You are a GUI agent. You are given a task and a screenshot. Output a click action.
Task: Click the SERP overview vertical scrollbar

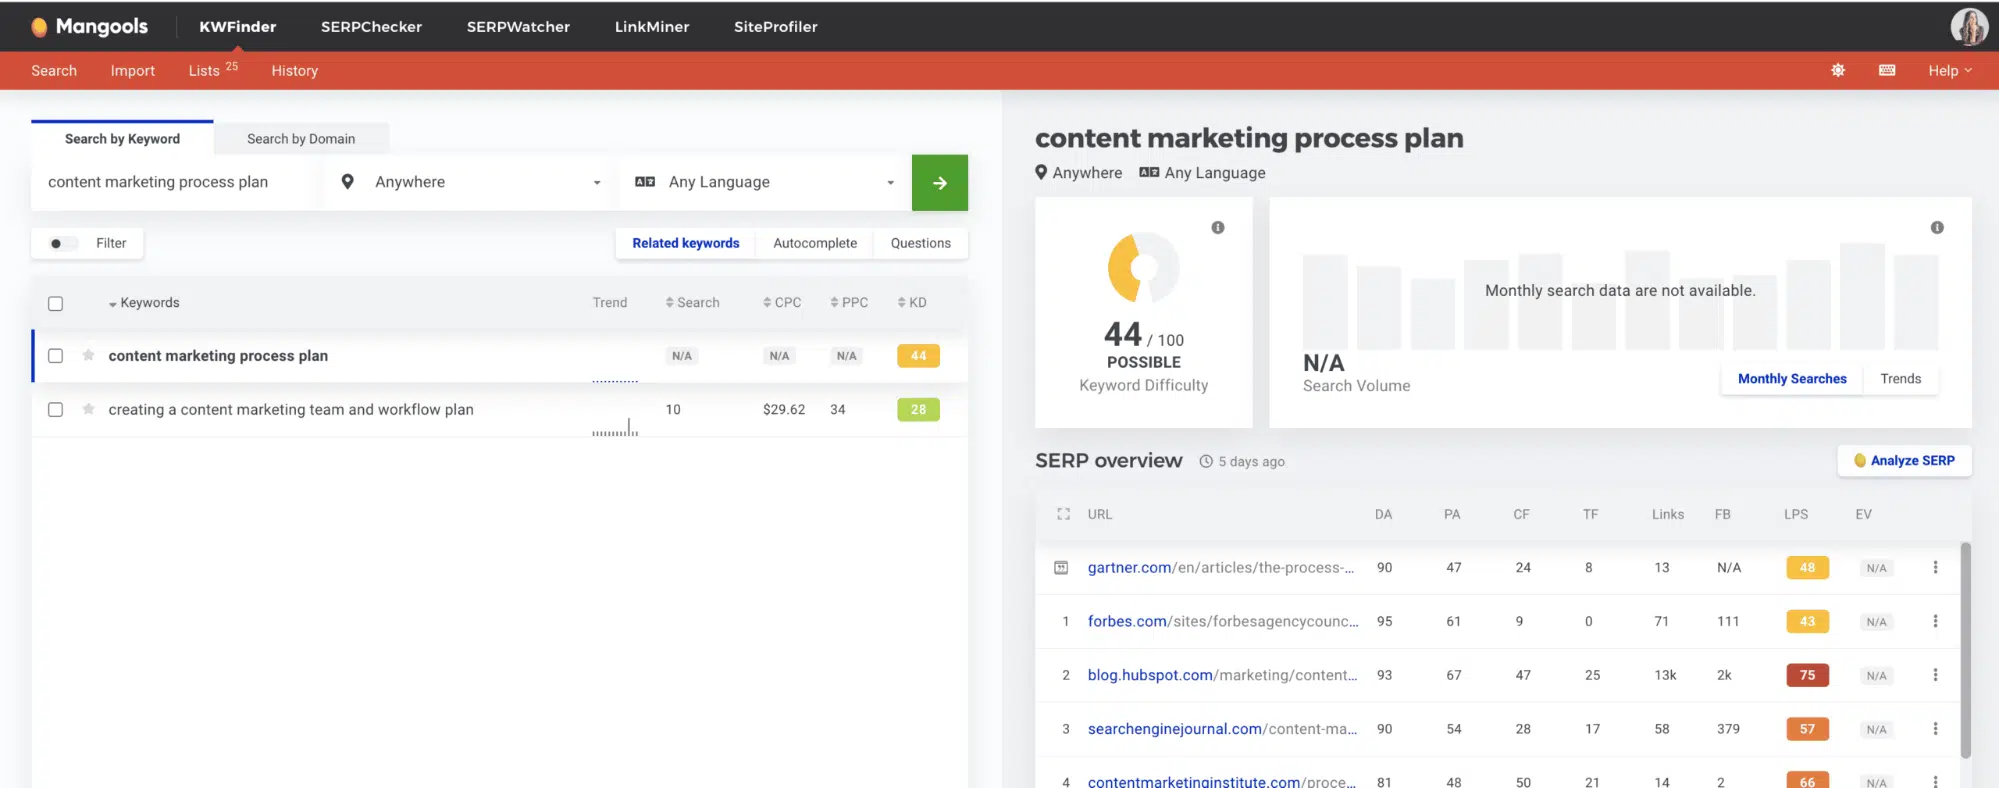[x=1965, y=650]
